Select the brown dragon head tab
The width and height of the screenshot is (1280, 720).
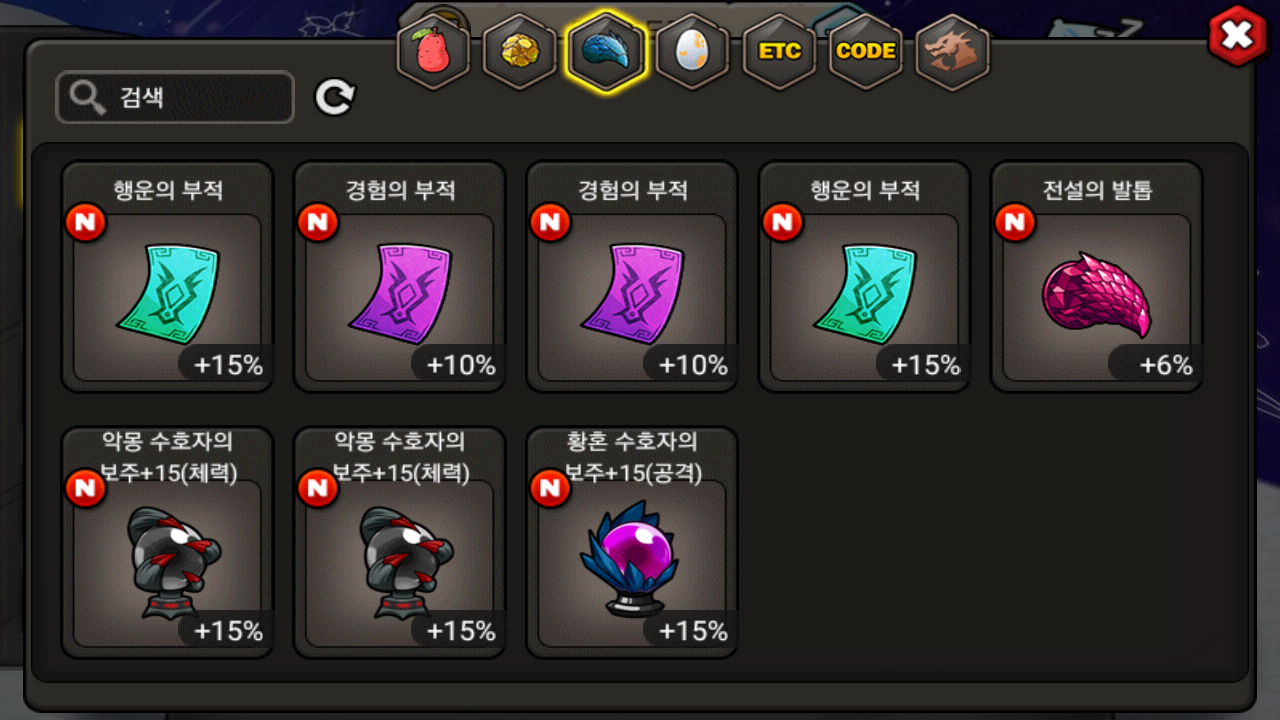click(952, 53)
